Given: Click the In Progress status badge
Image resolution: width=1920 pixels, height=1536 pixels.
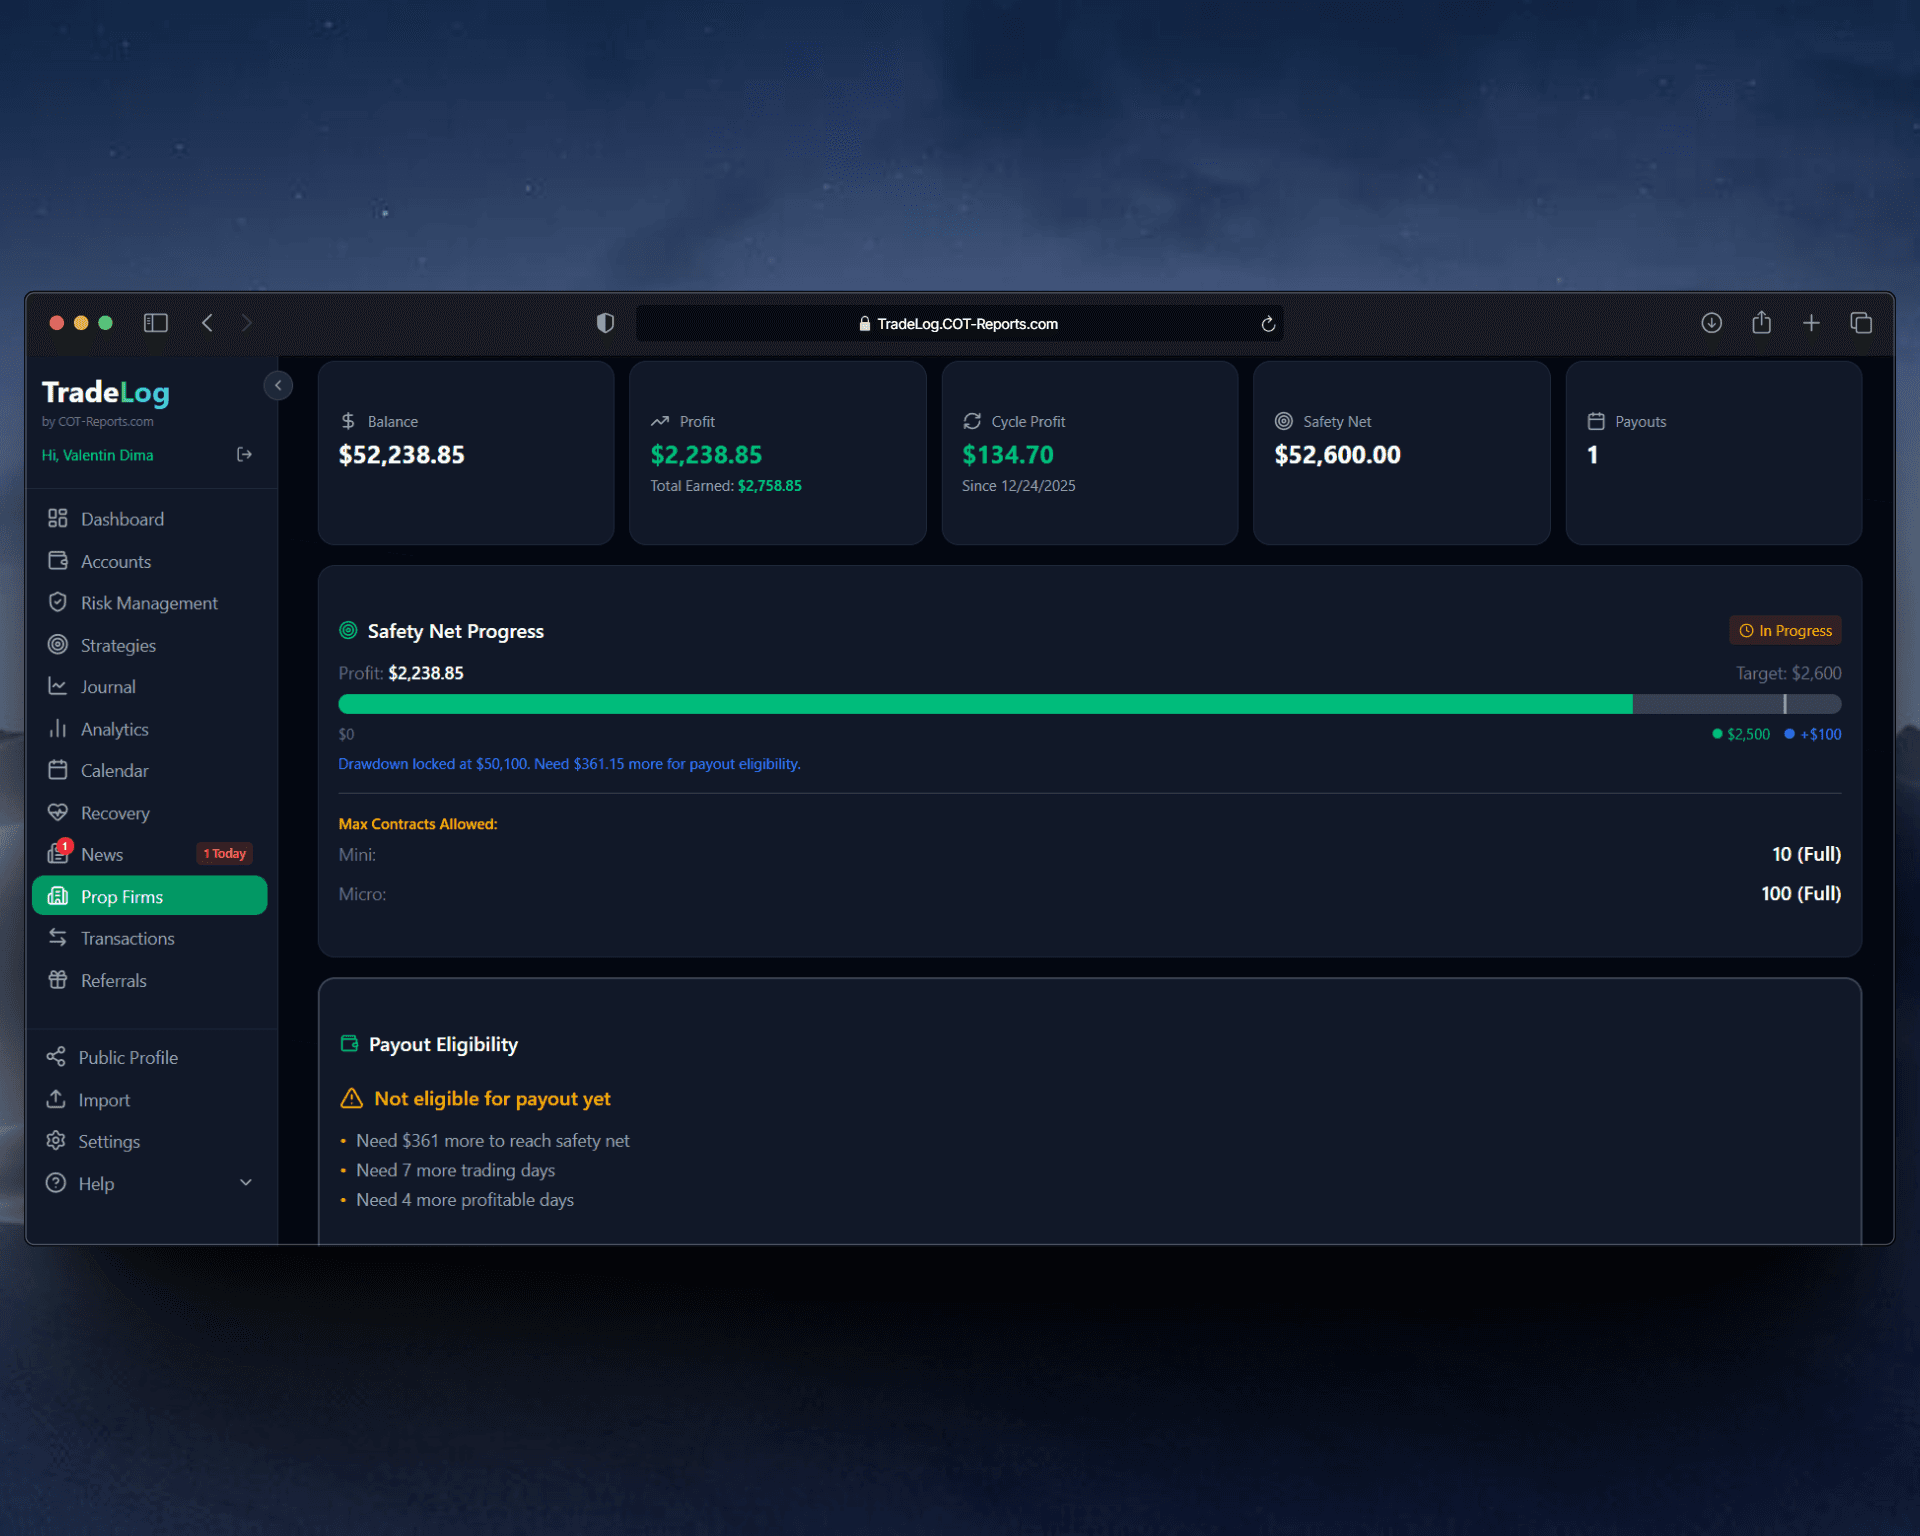Looking at the screenshot, I should (1785, 631).
